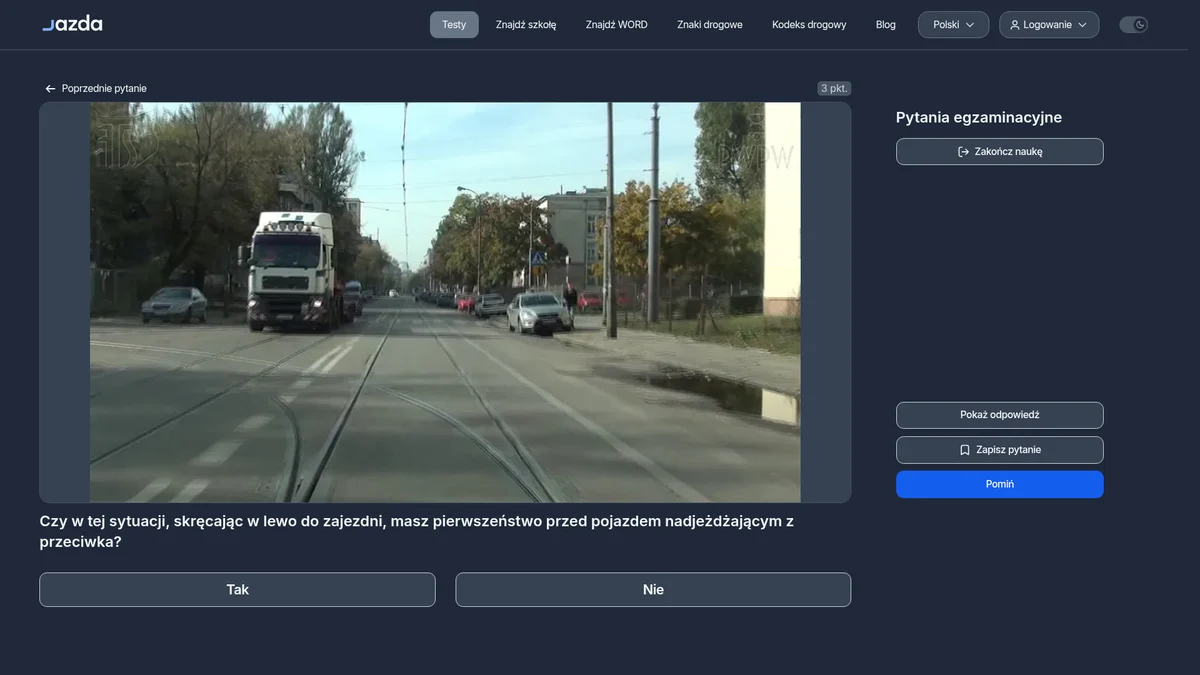Viewport: 1200px width, 675px height.
Task: Click the 3 pkt. badge
Action: 834,89
